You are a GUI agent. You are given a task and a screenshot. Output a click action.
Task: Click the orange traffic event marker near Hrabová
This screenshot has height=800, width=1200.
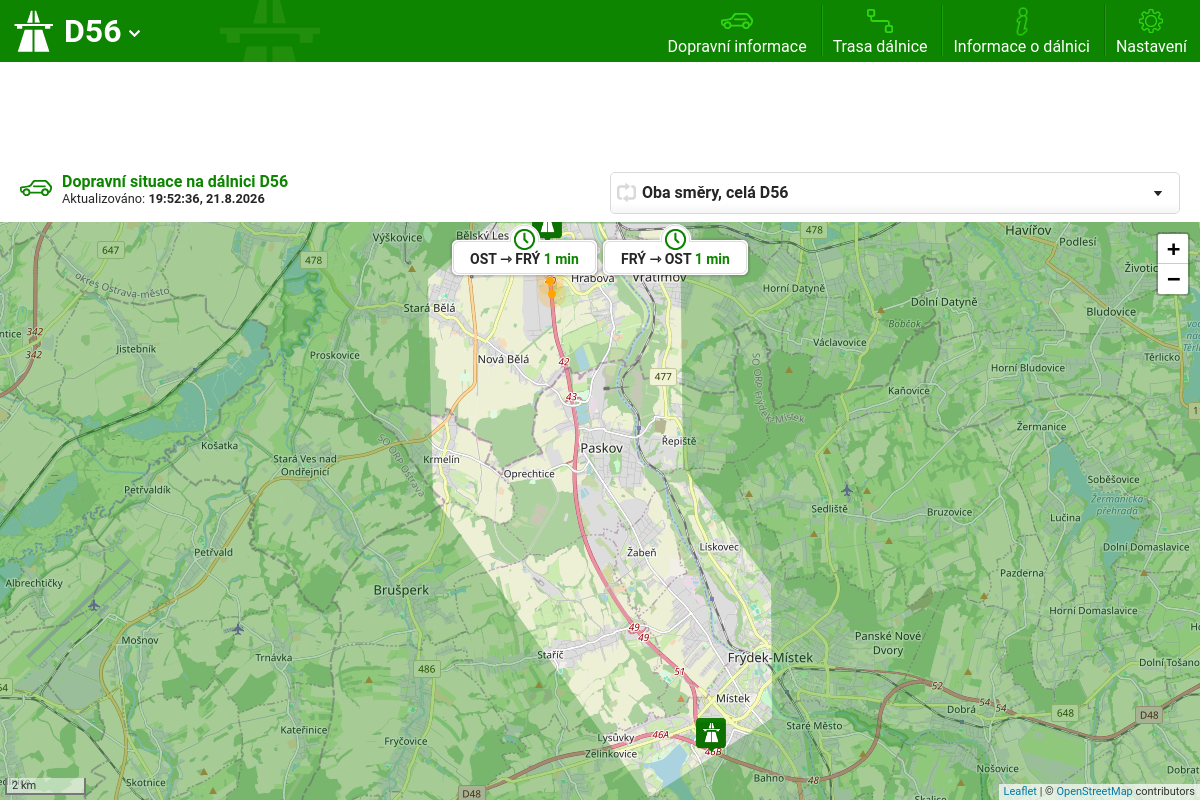pyautogui.click(x=551, y=289)
